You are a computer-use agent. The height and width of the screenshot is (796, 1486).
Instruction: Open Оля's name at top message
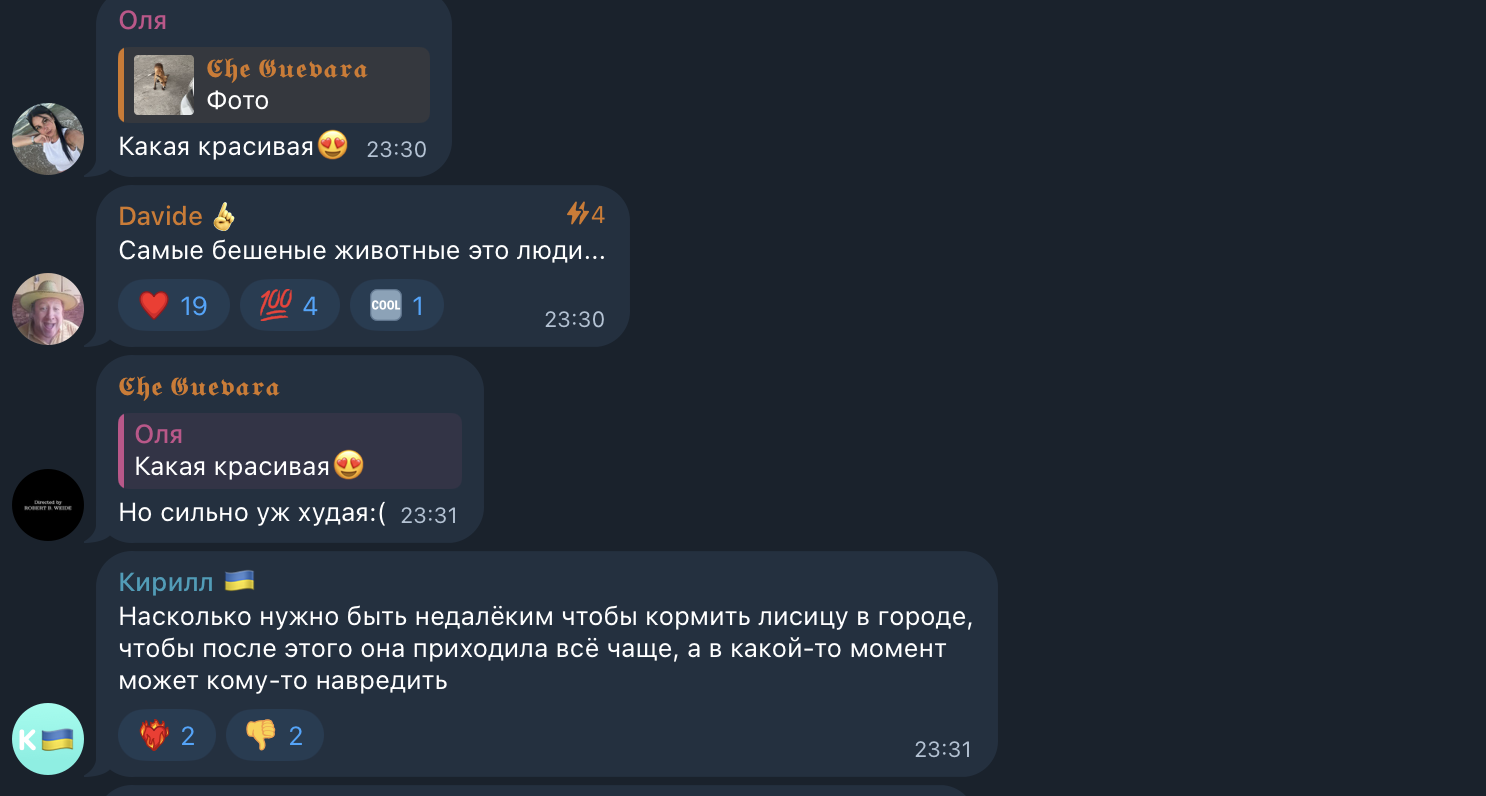pos(143,20)
